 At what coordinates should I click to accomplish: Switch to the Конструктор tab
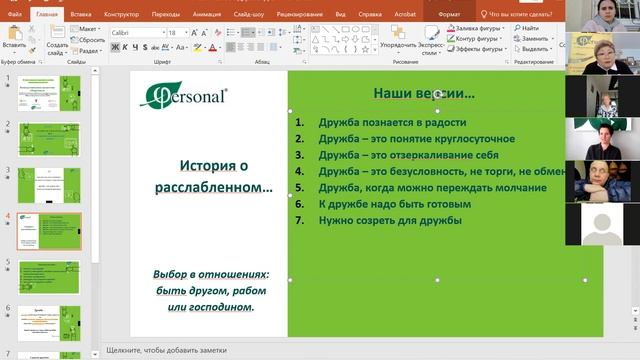coord(121,14)
